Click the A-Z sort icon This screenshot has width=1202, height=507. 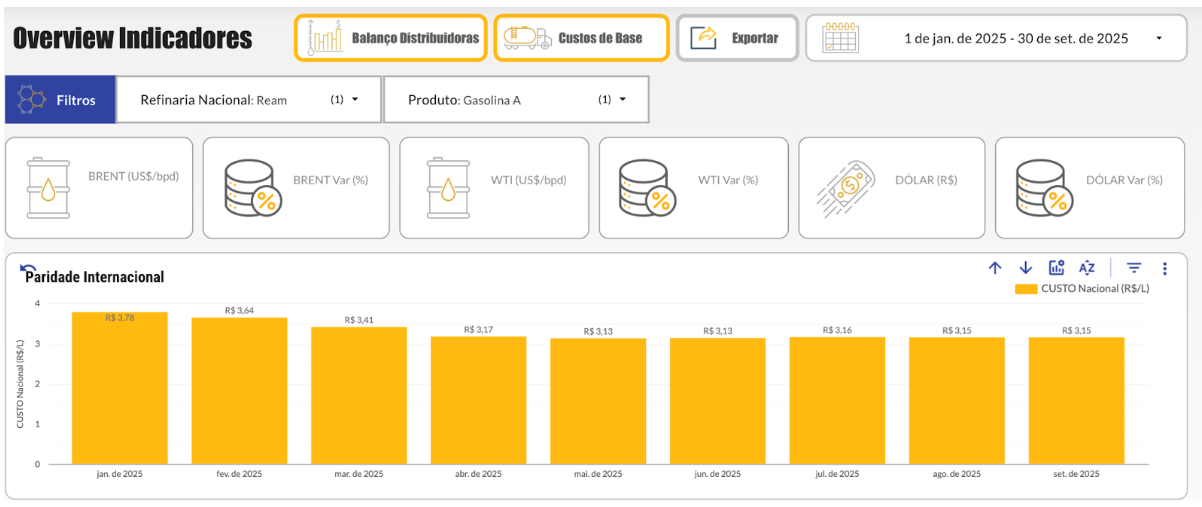[x=1087, y=268]
